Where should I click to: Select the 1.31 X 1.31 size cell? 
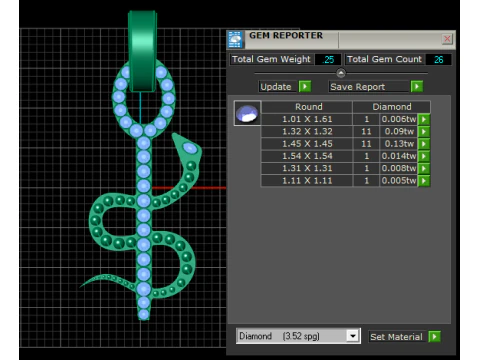[307, 169]
